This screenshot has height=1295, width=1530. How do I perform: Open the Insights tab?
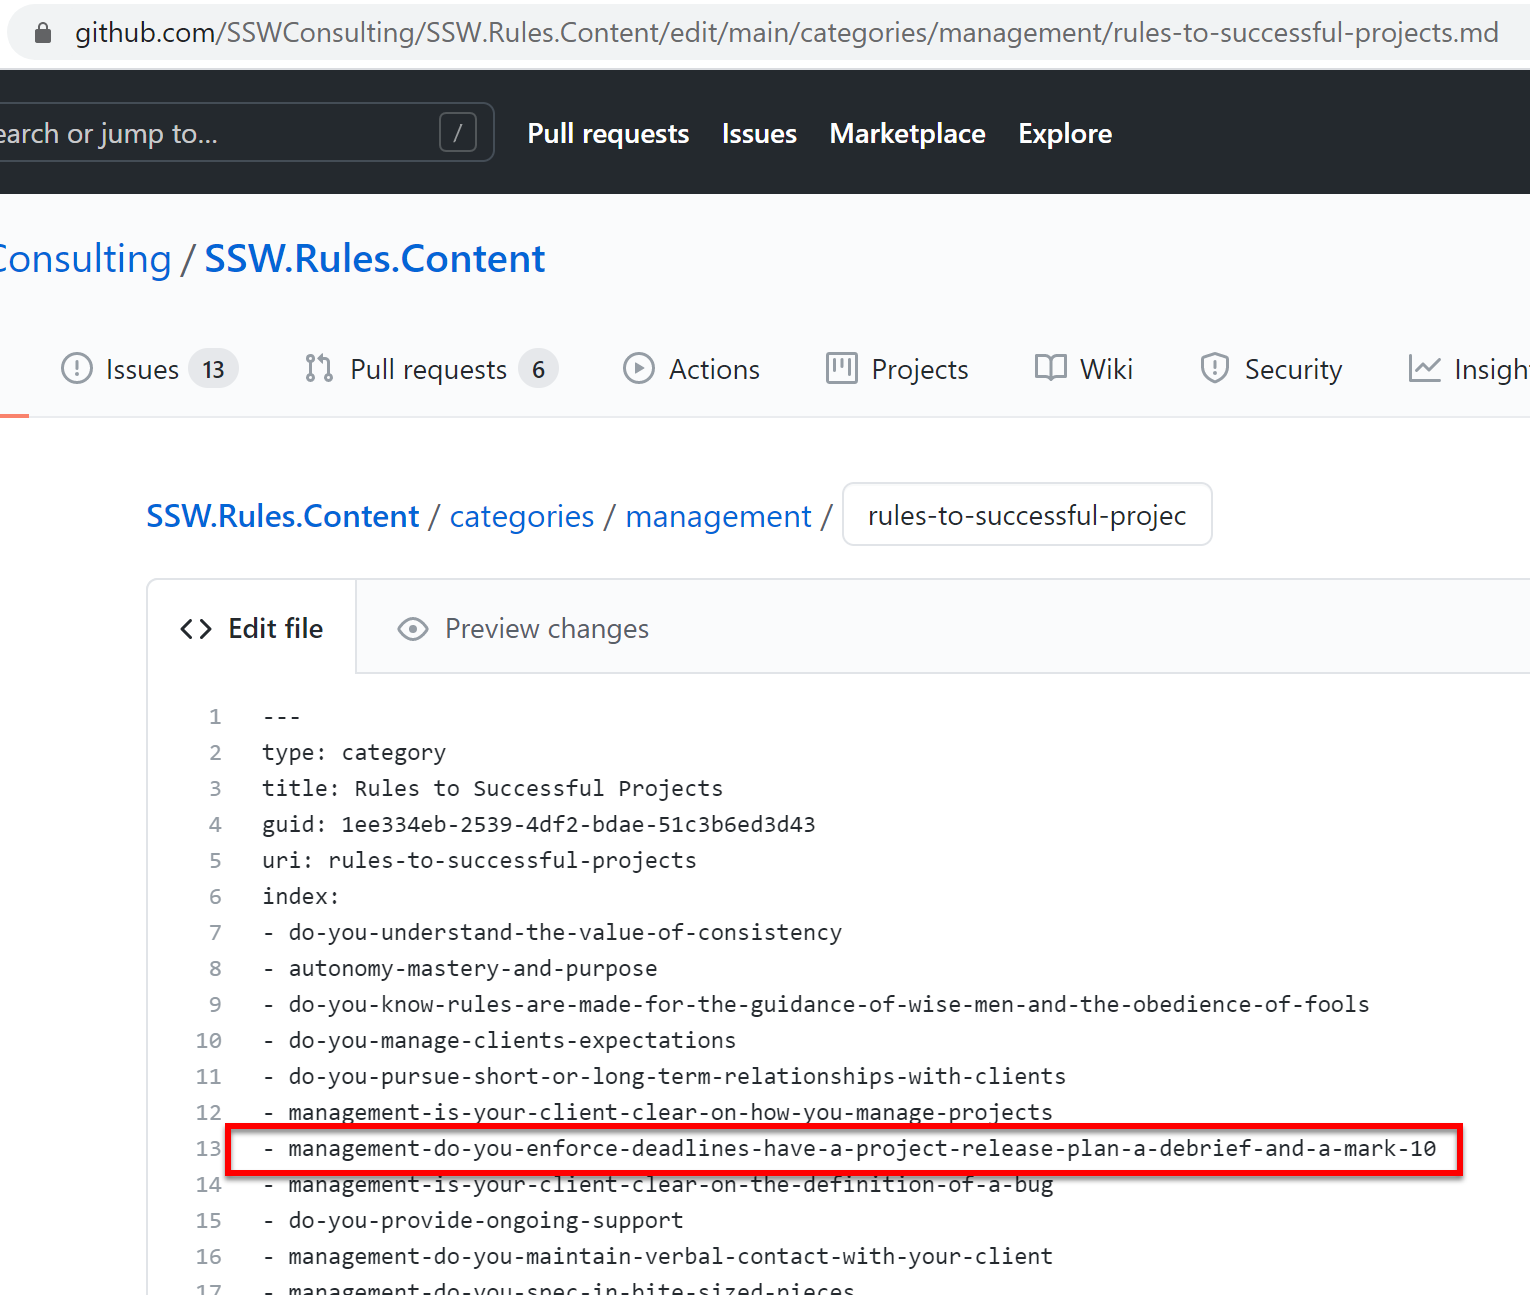(1468, 369)
